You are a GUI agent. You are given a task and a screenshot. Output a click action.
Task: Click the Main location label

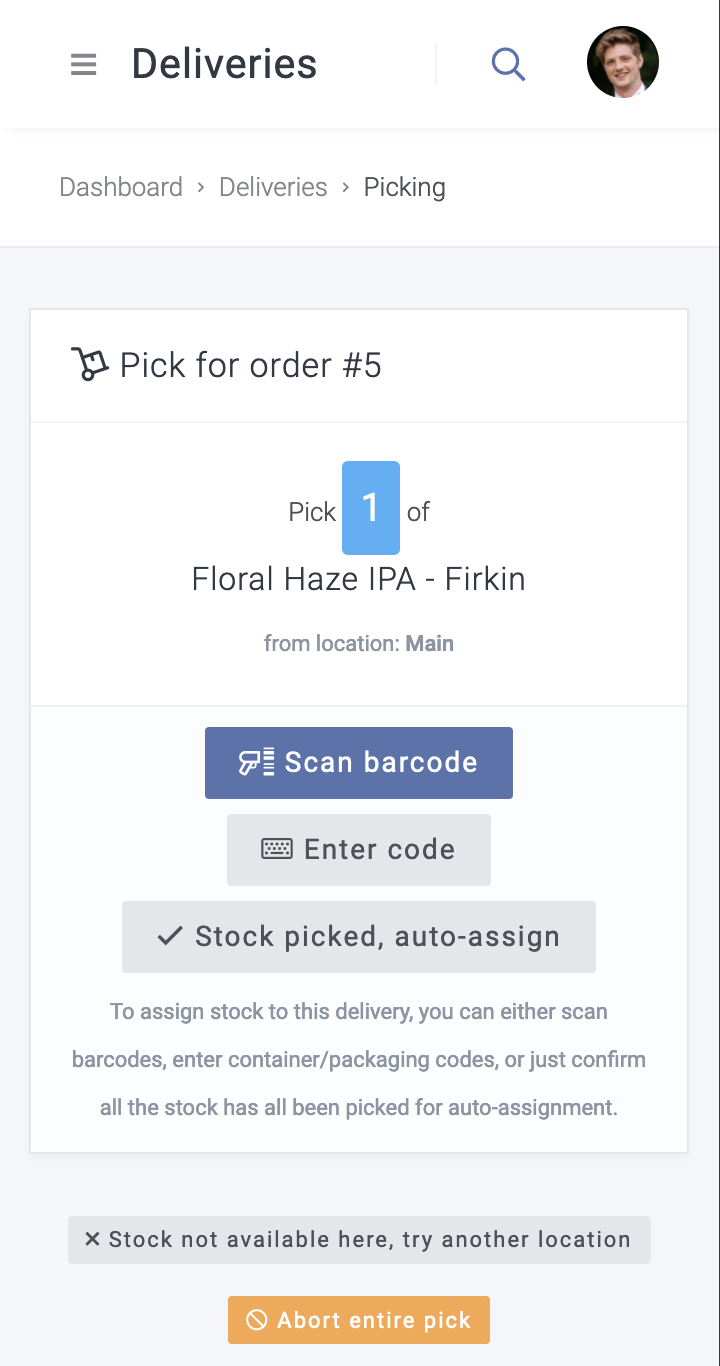click(x=430, y=643)
